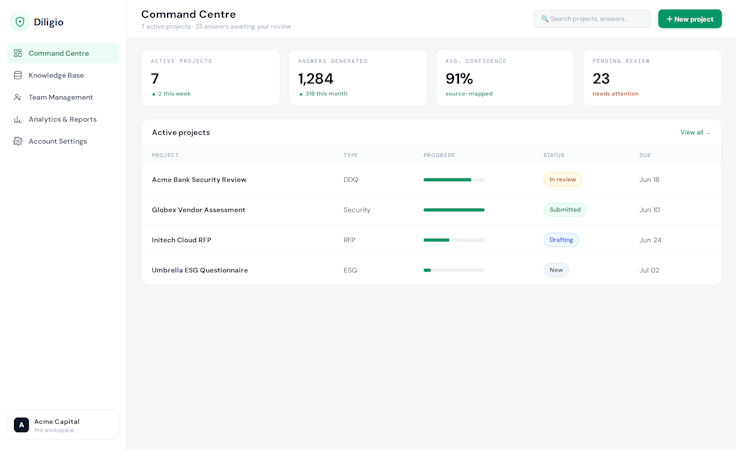Click the search magnifier icon
This screenshot has width=736, height=450.
[544, 19]
